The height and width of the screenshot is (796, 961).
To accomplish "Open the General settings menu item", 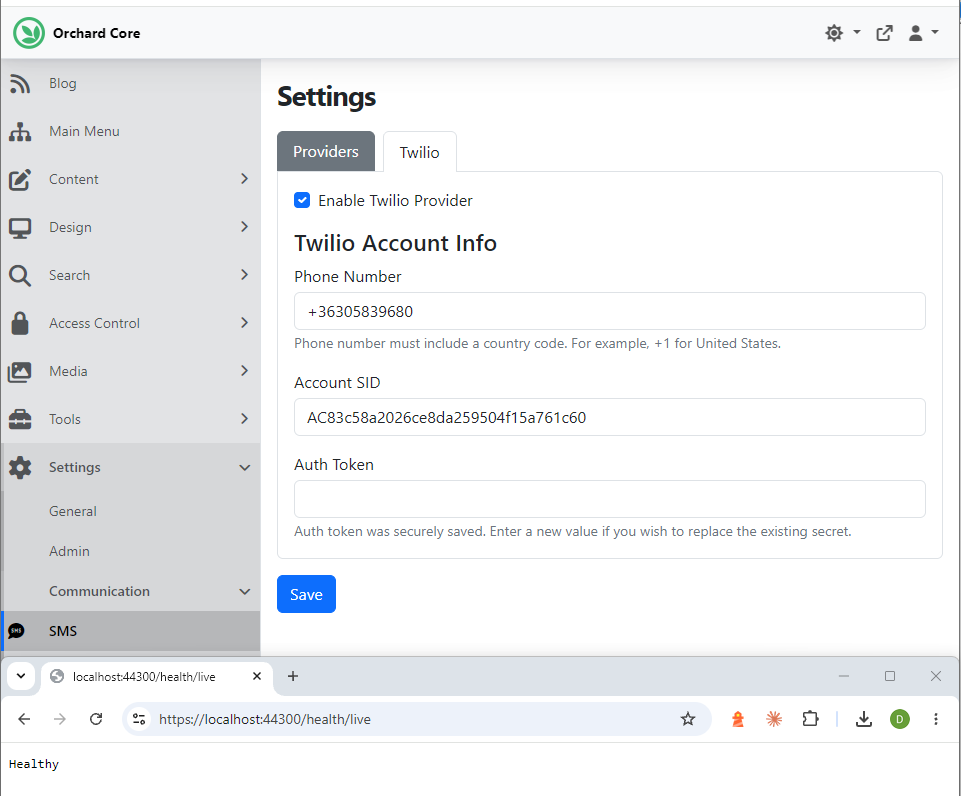I will [73, 511].
